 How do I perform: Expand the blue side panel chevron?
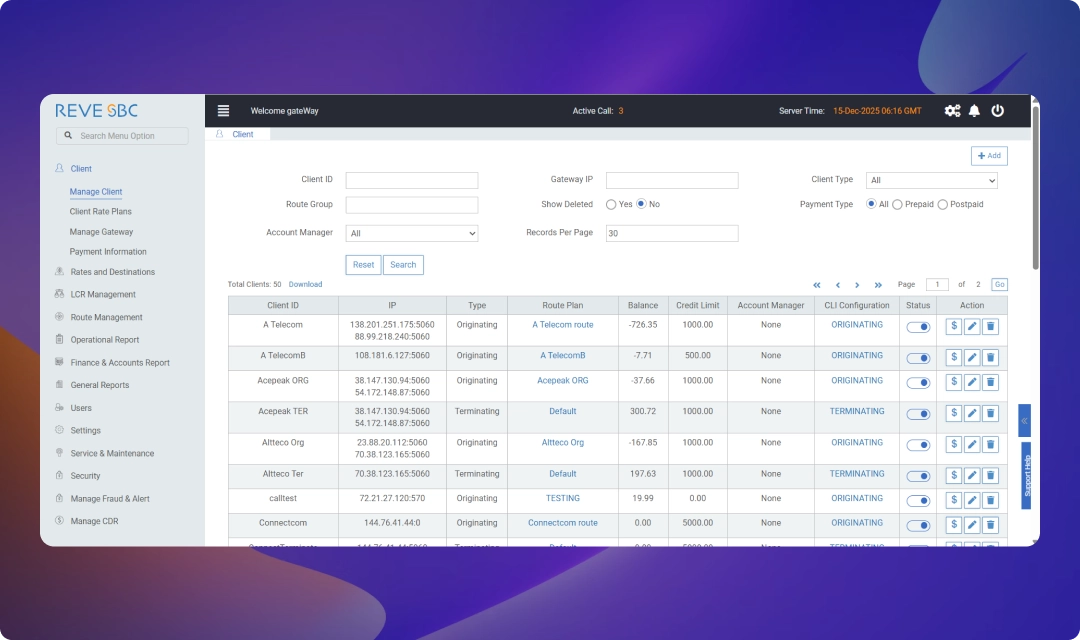[x=1024, y=420]
